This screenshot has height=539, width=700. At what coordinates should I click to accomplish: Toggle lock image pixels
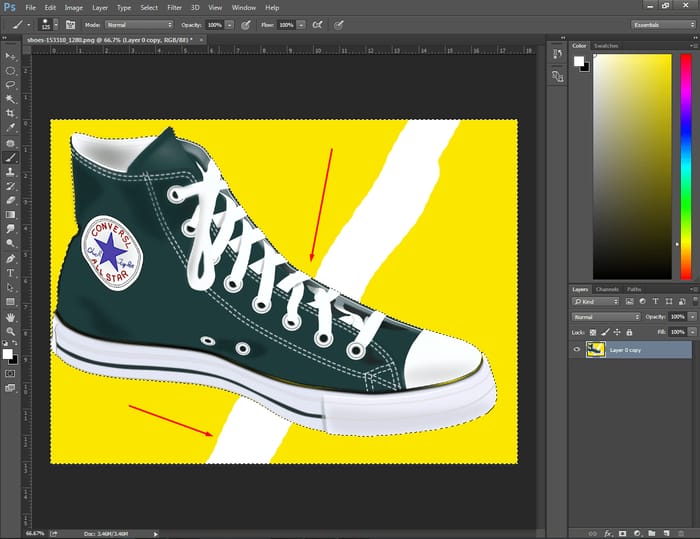(605, 332)
